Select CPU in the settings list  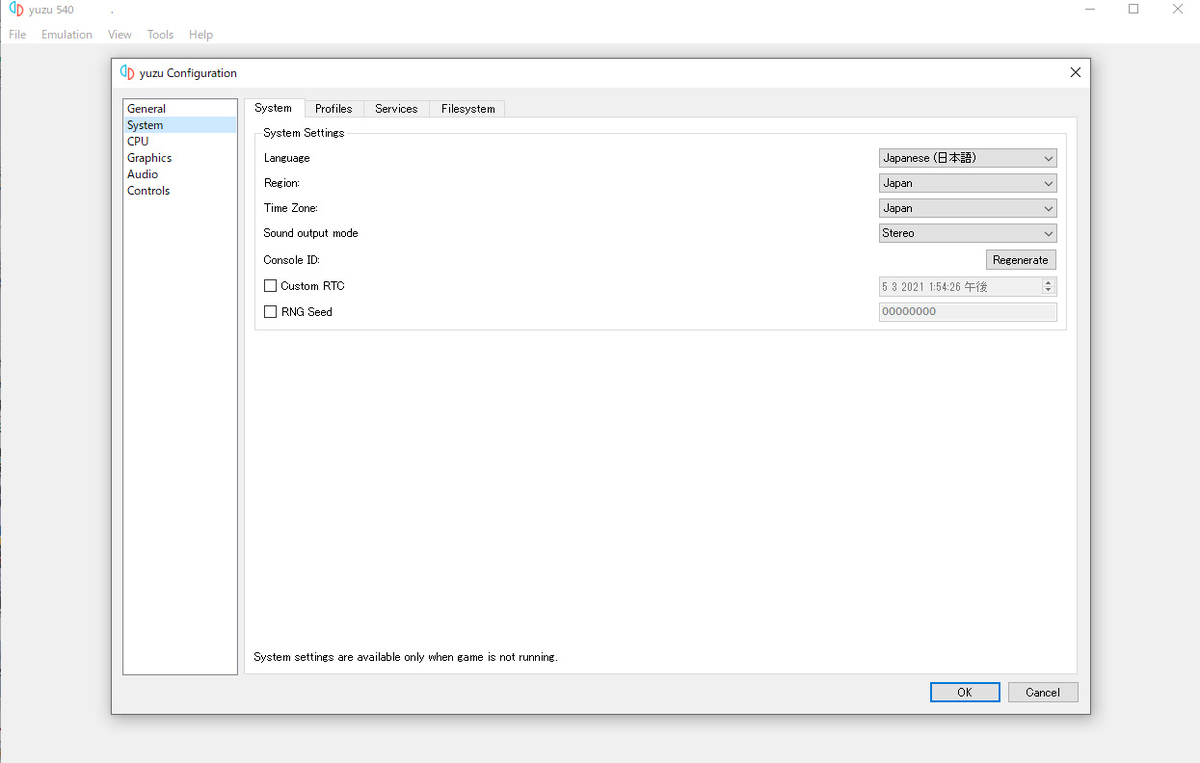pyautogui.click(x=180, y=141)
